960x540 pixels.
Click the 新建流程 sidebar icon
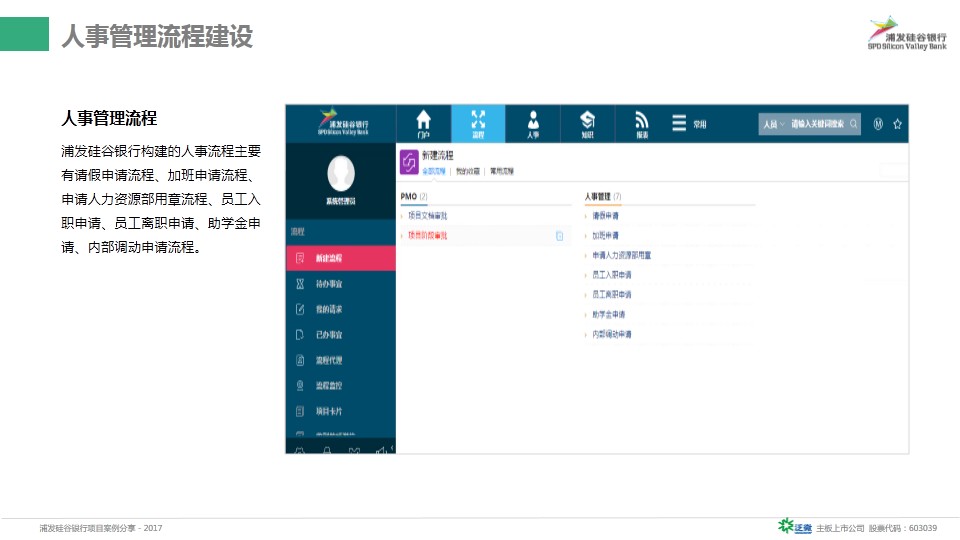[x=300, y=258]
